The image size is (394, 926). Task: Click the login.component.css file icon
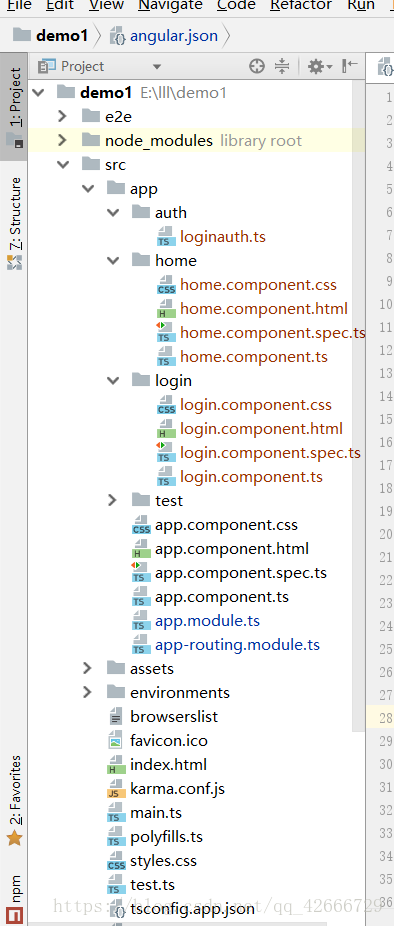pos(166,405)
